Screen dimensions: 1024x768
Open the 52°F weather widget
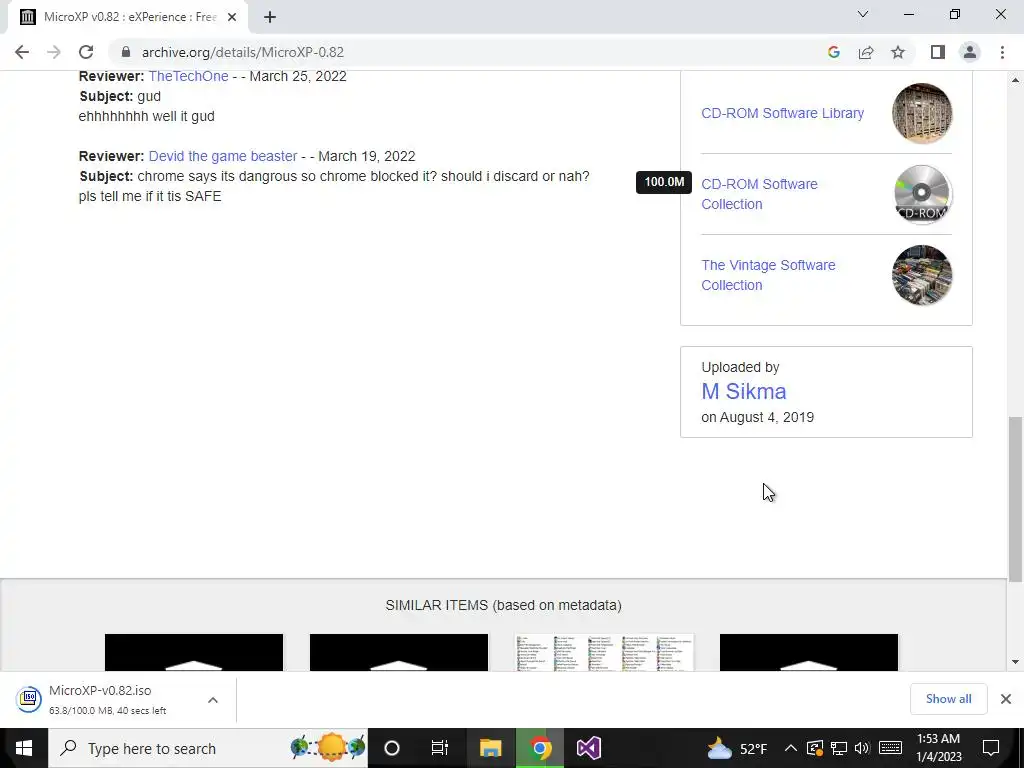click(x=737, y=748)
